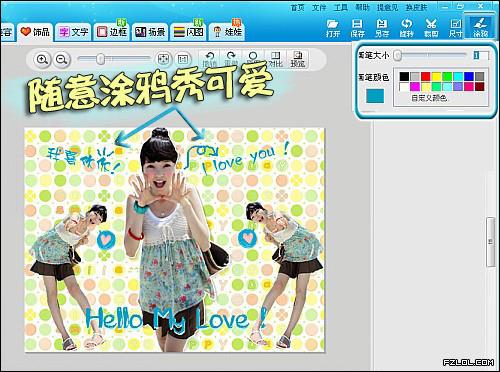Pick the black color swatch
500x372 pixels.
tap(404, 76)
